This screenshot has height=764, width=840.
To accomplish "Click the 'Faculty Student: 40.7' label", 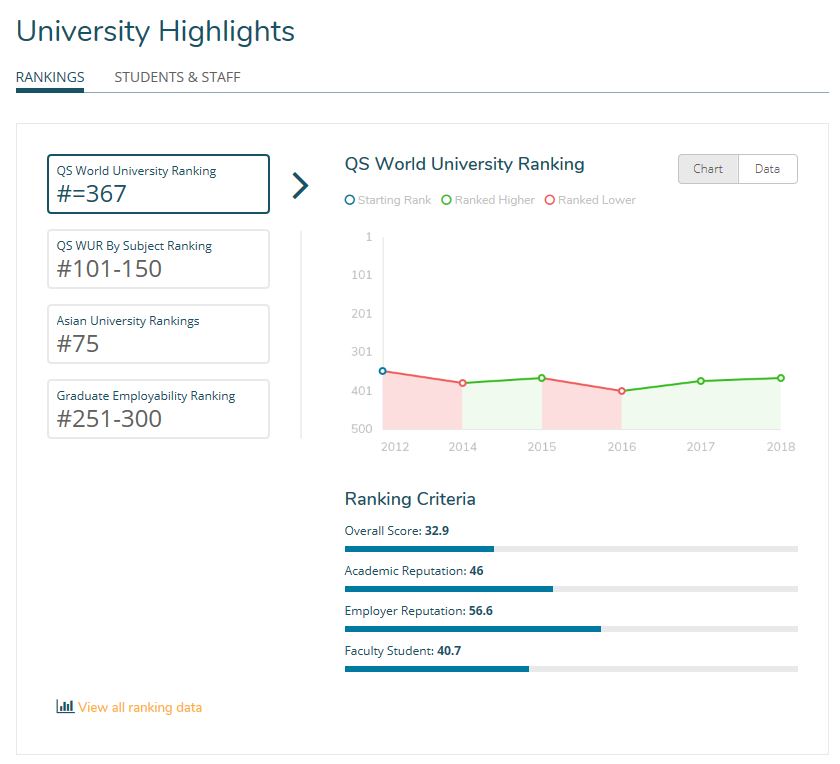I will click(403, 651).
